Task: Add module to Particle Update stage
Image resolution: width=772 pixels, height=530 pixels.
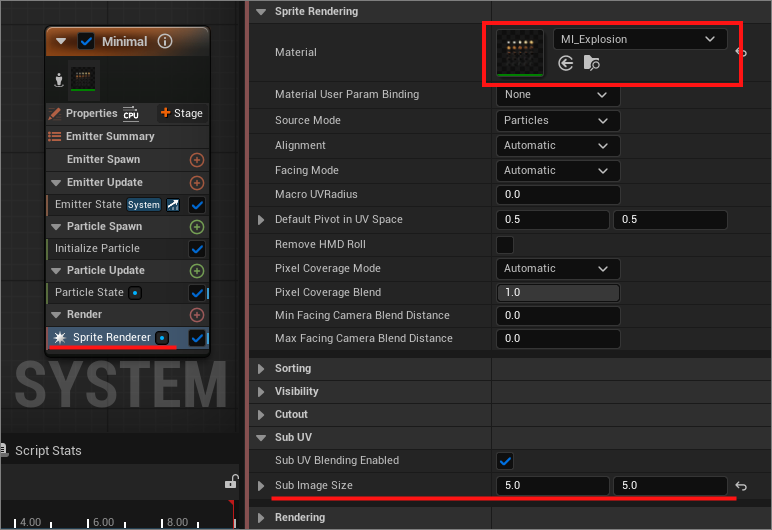Action: pyautogui.click(x=197, y=271)
